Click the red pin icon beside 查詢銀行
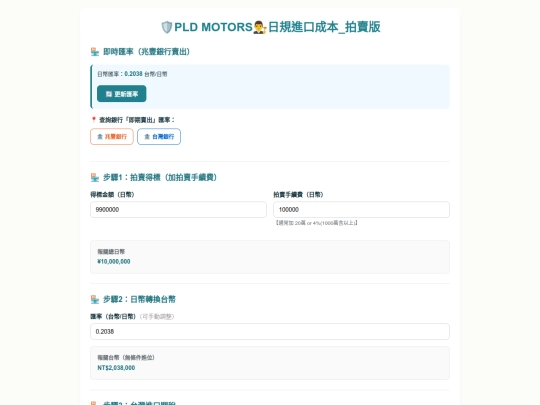 [93, 120]
